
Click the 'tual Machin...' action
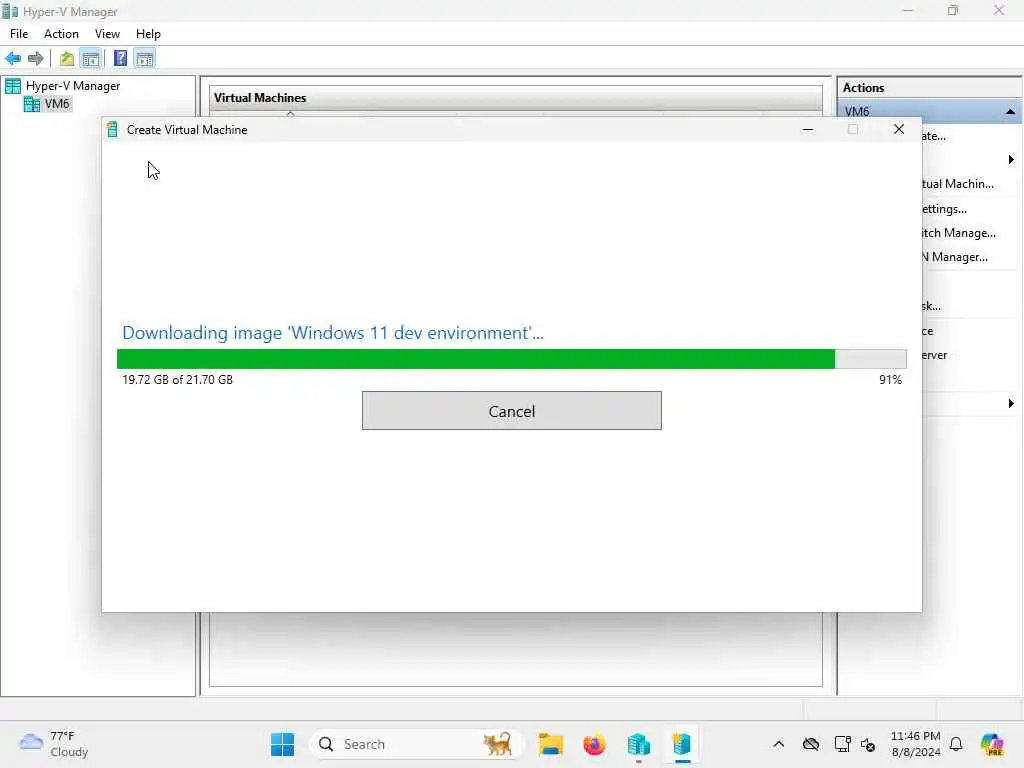pos(958,184)
